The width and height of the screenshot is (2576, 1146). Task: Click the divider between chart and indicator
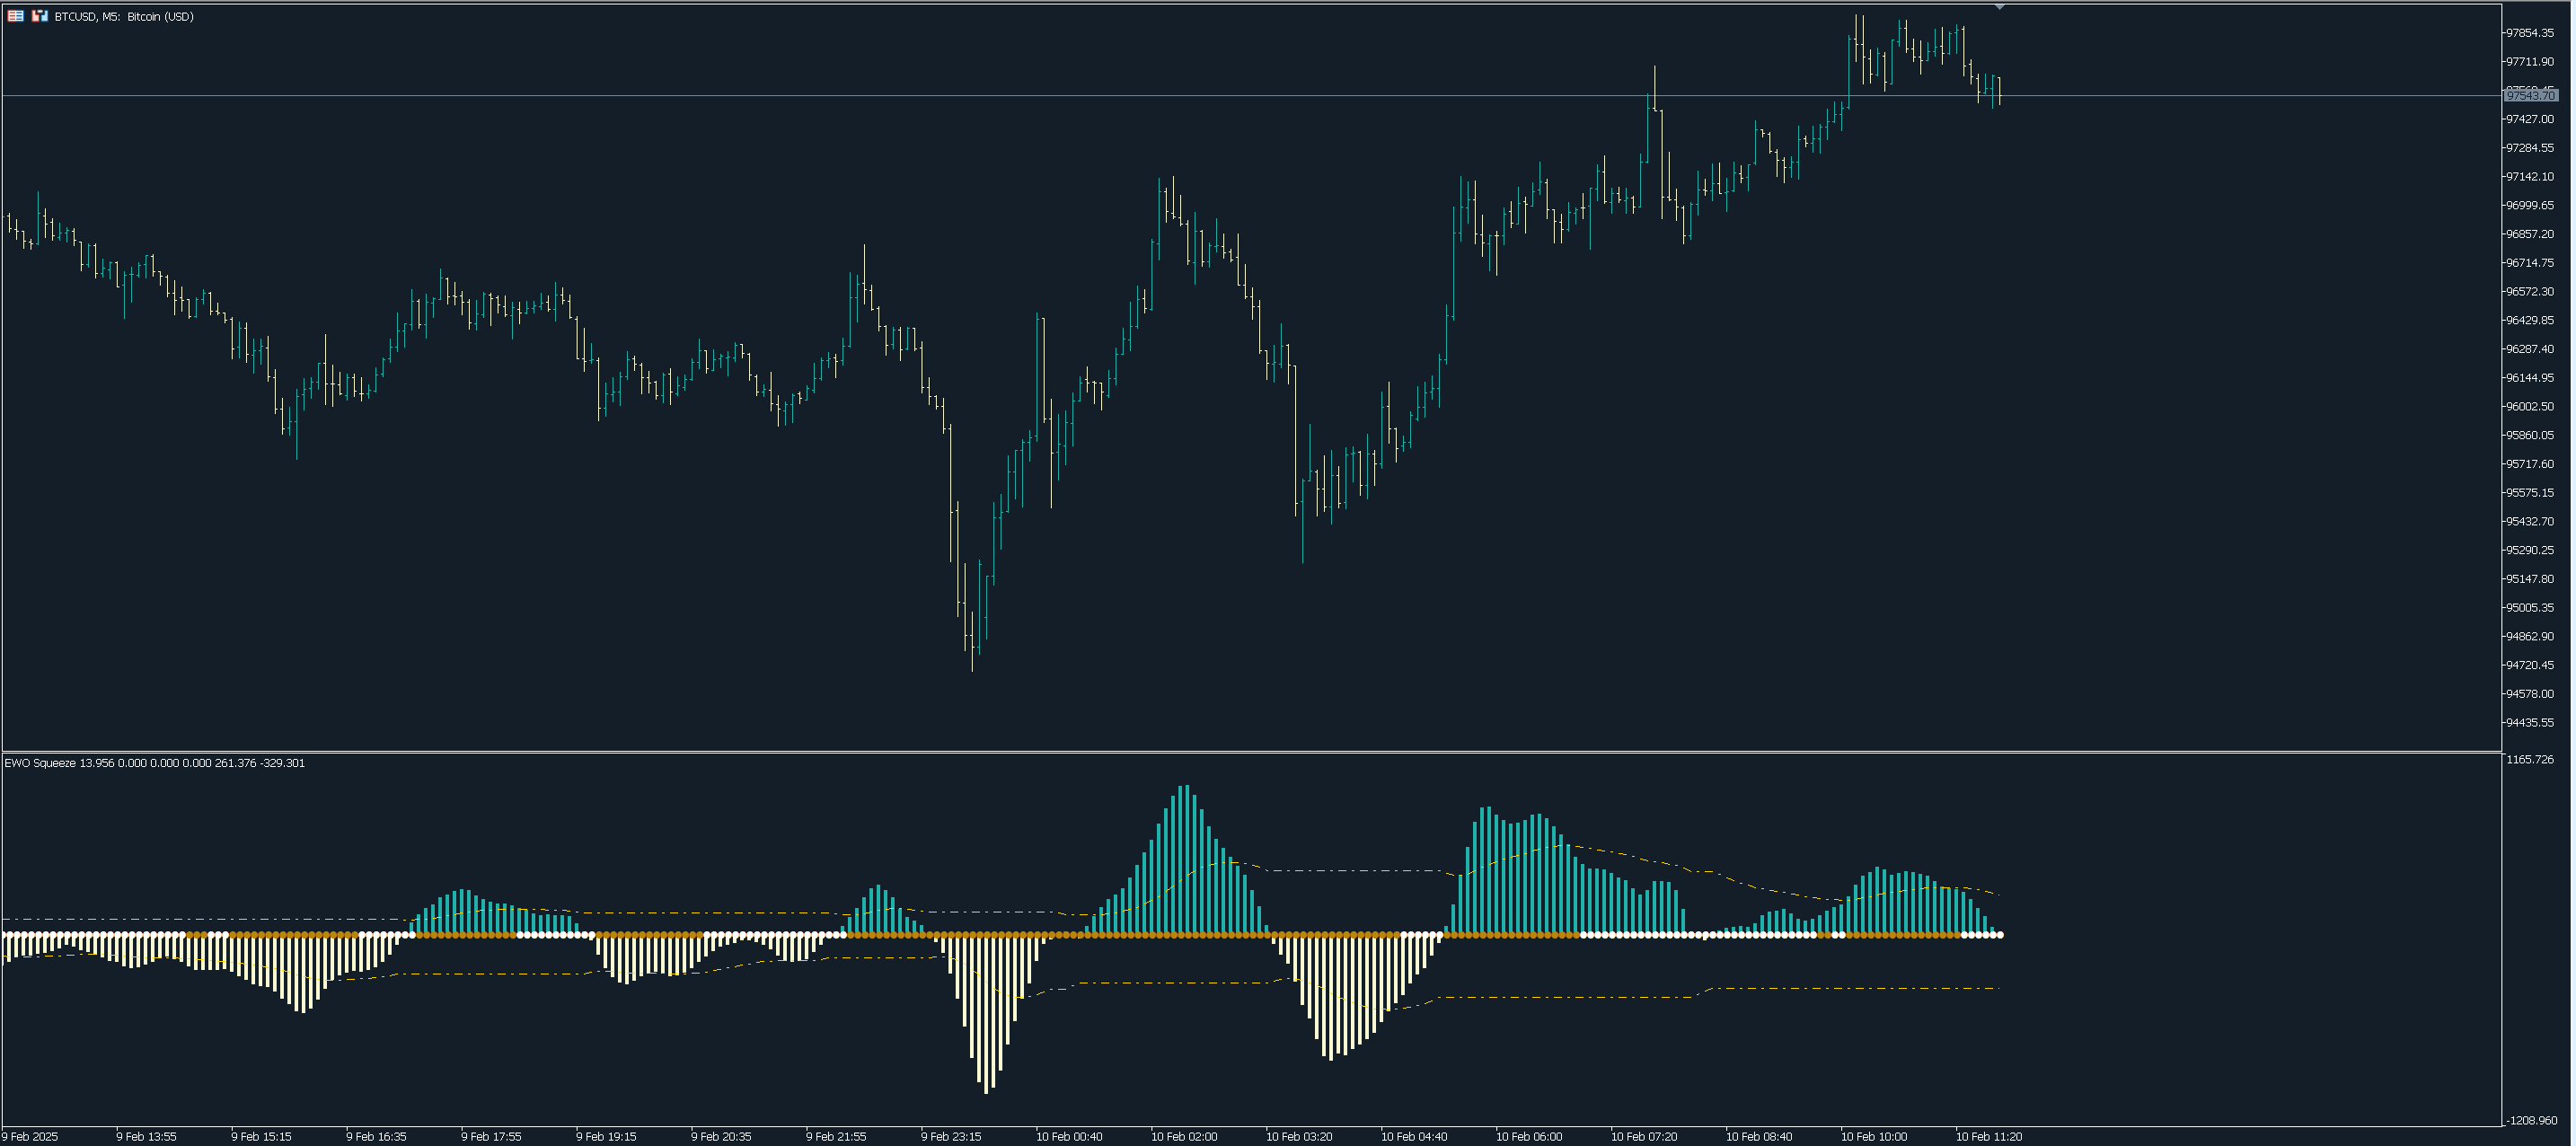[1250, 751]
